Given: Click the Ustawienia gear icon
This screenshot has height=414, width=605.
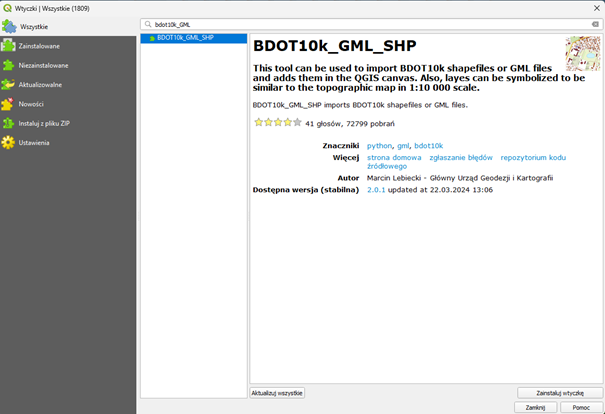Looking at the screenshot, I should (x=9, y=142).
